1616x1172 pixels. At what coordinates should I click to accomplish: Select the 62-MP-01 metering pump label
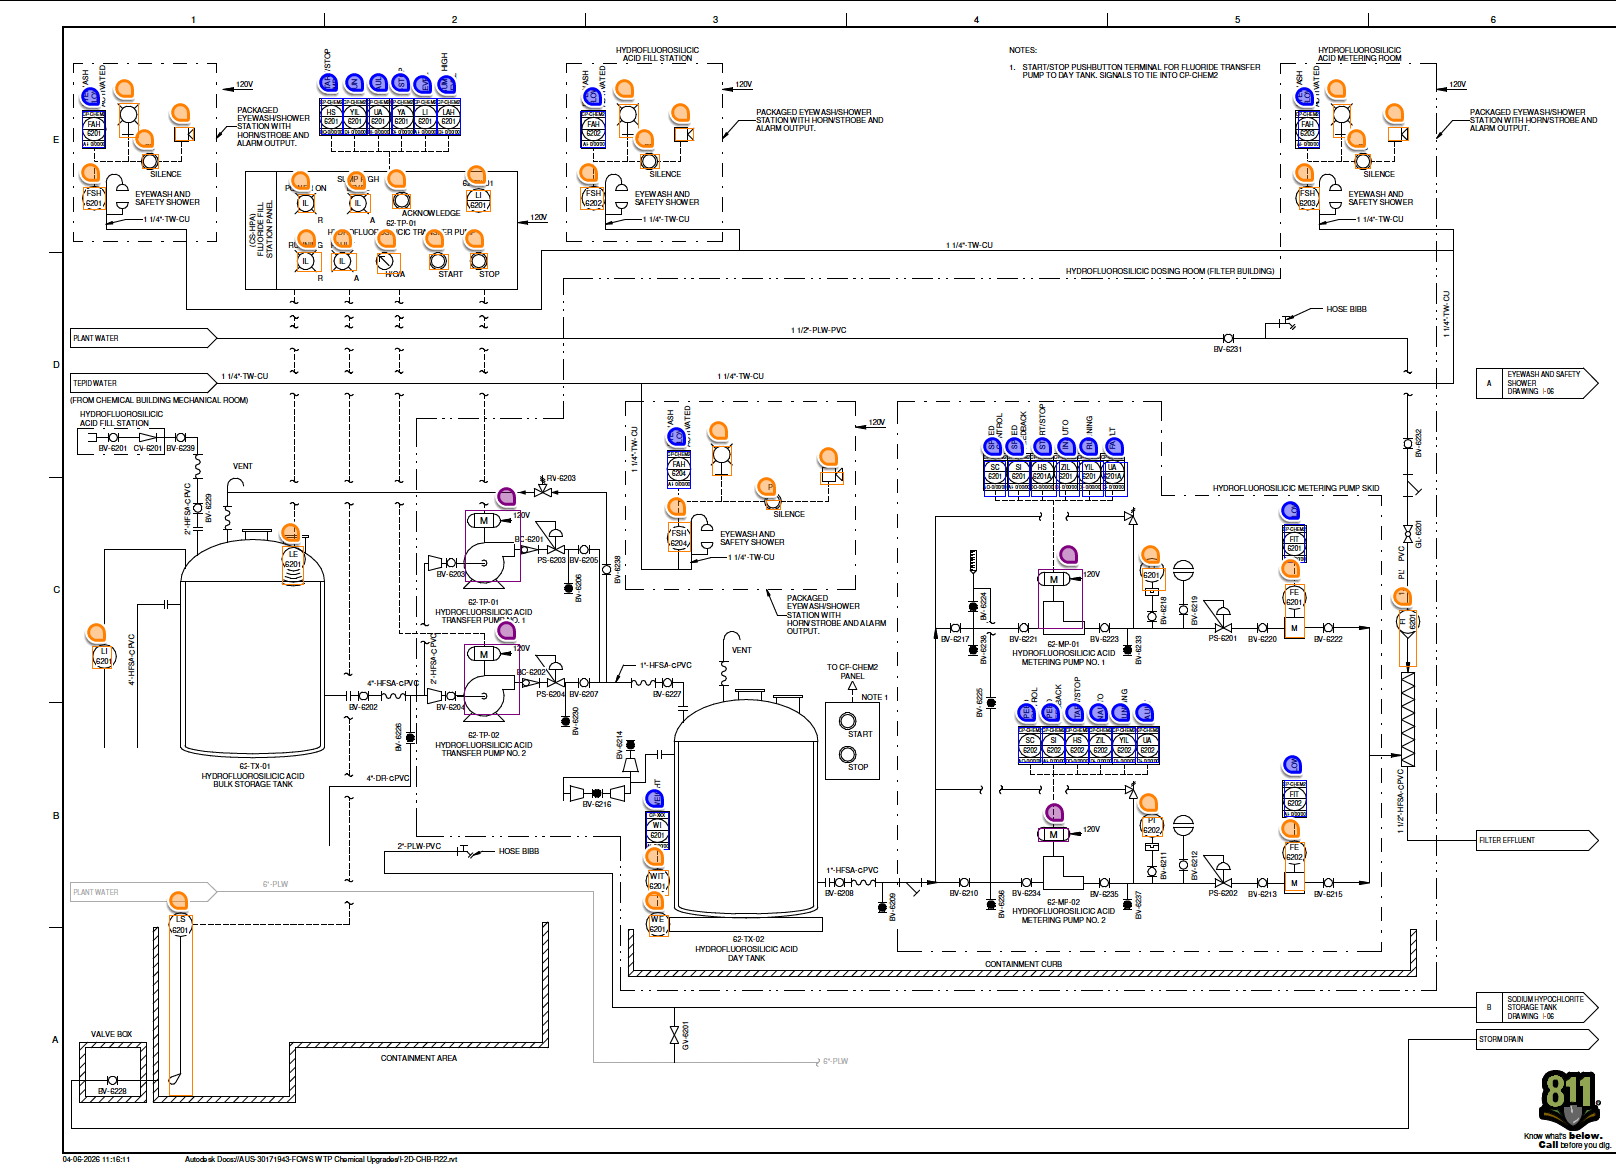coord(1063,644)
